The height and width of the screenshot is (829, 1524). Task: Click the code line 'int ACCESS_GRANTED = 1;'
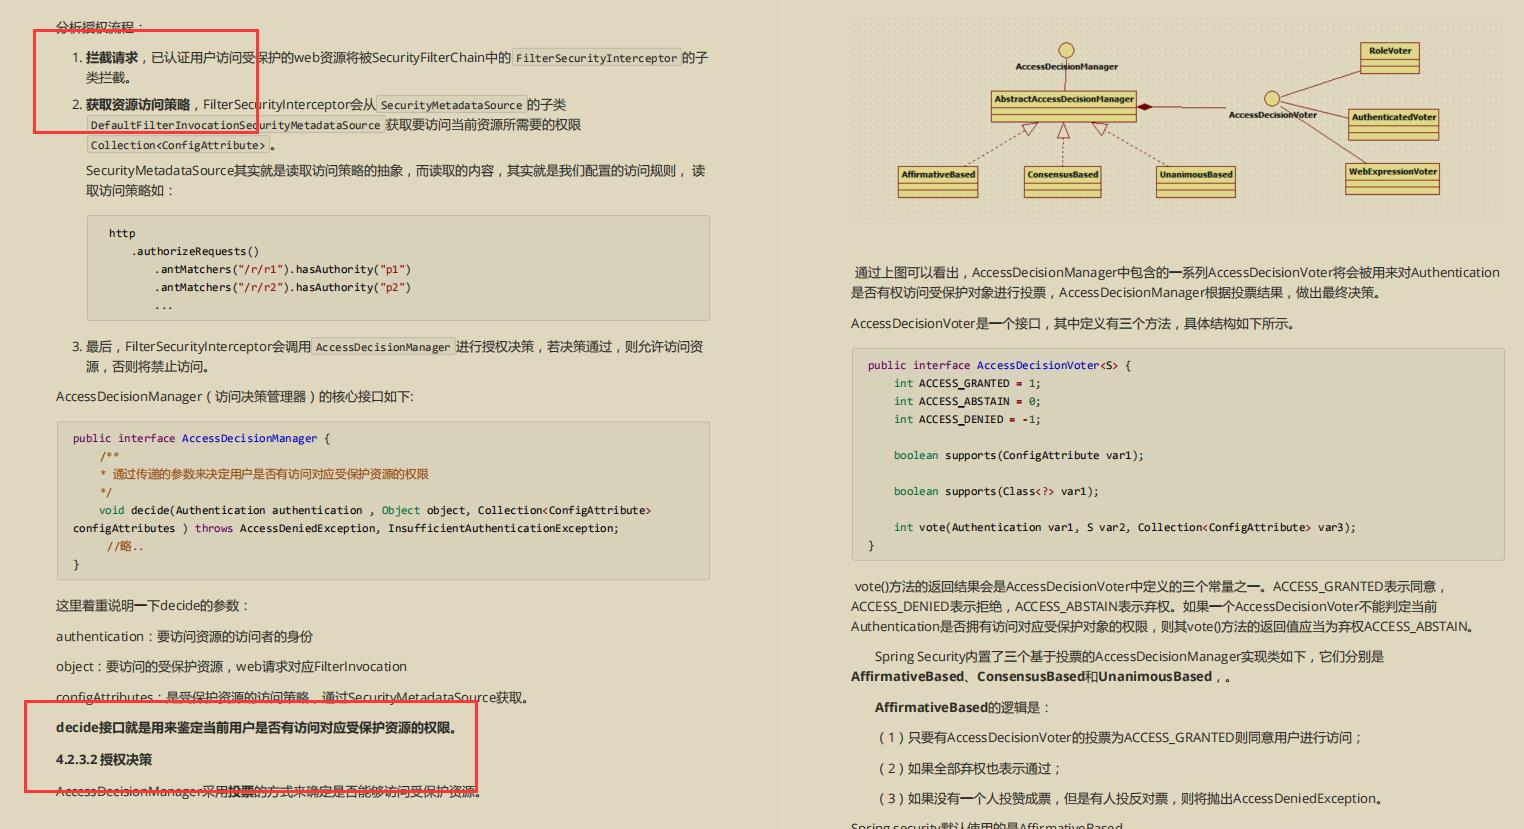967,383
